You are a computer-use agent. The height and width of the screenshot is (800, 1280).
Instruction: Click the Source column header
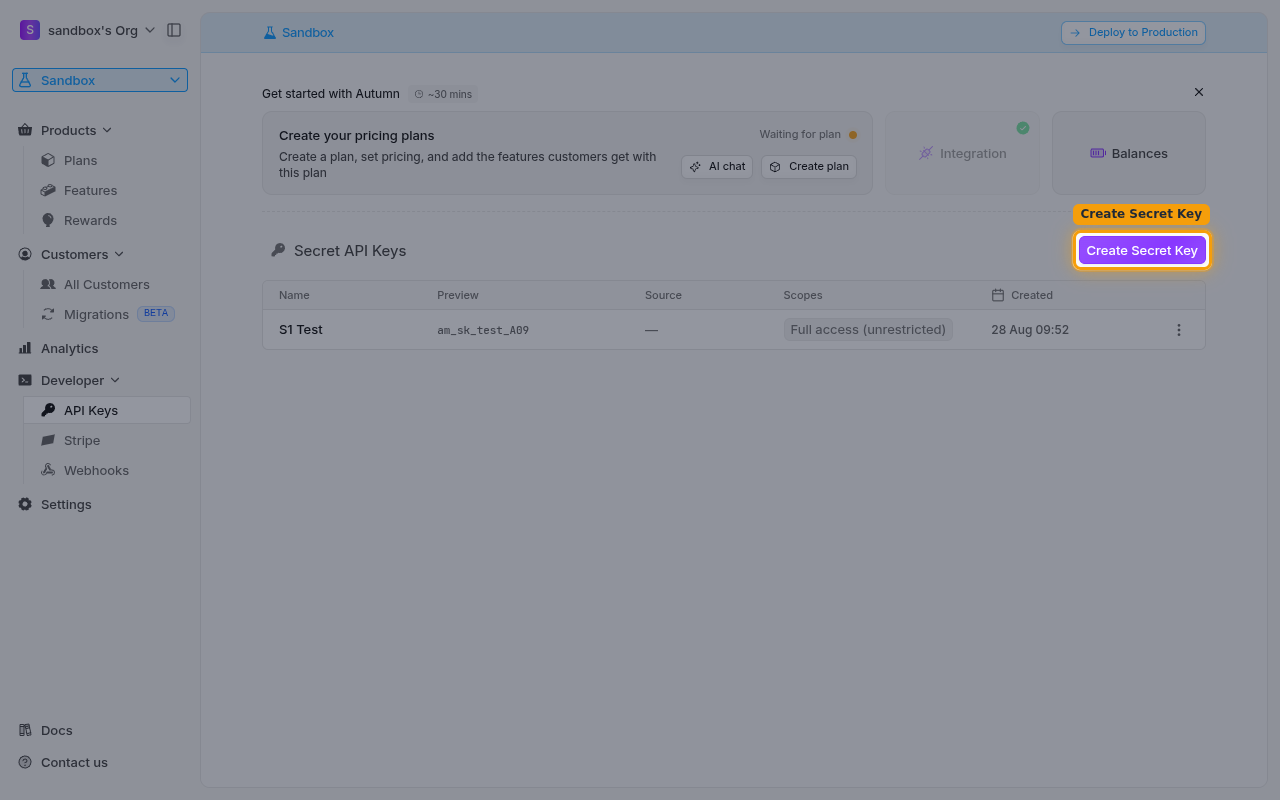point(663,295)
